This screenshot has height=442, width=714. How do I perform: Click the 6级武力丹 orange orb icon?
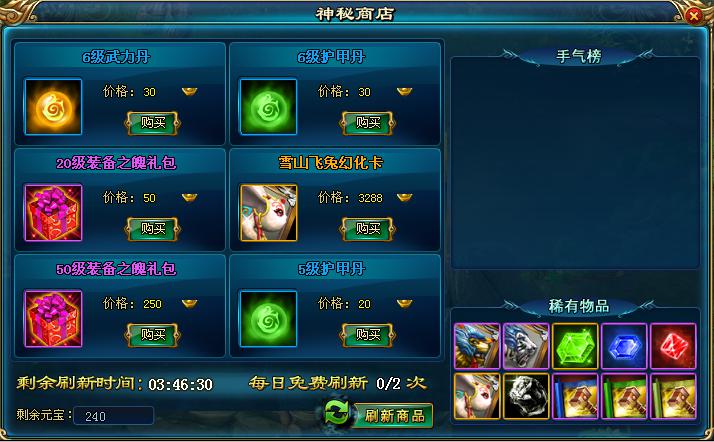(53, 107)
